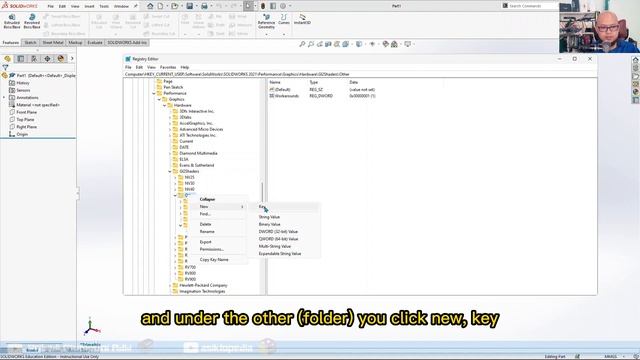
Task: Select Front Plane in the feature tree
Action: pyautogui.click(x=27, y=112)
